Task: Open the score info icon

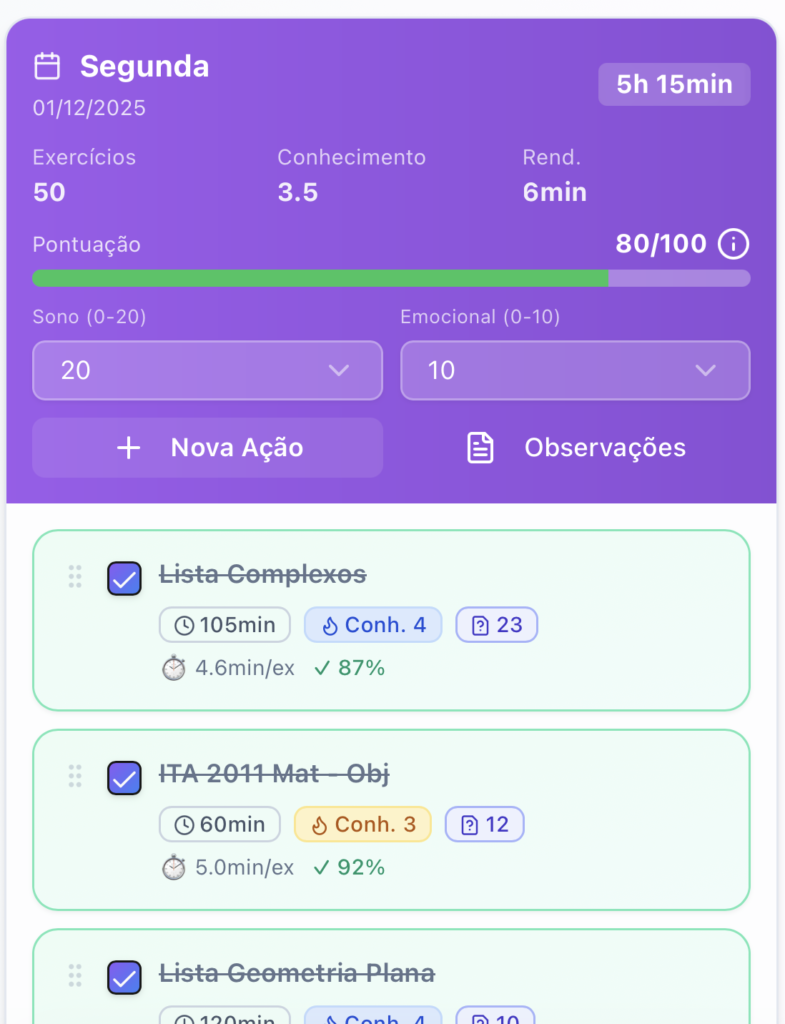Action: [734, 244]
